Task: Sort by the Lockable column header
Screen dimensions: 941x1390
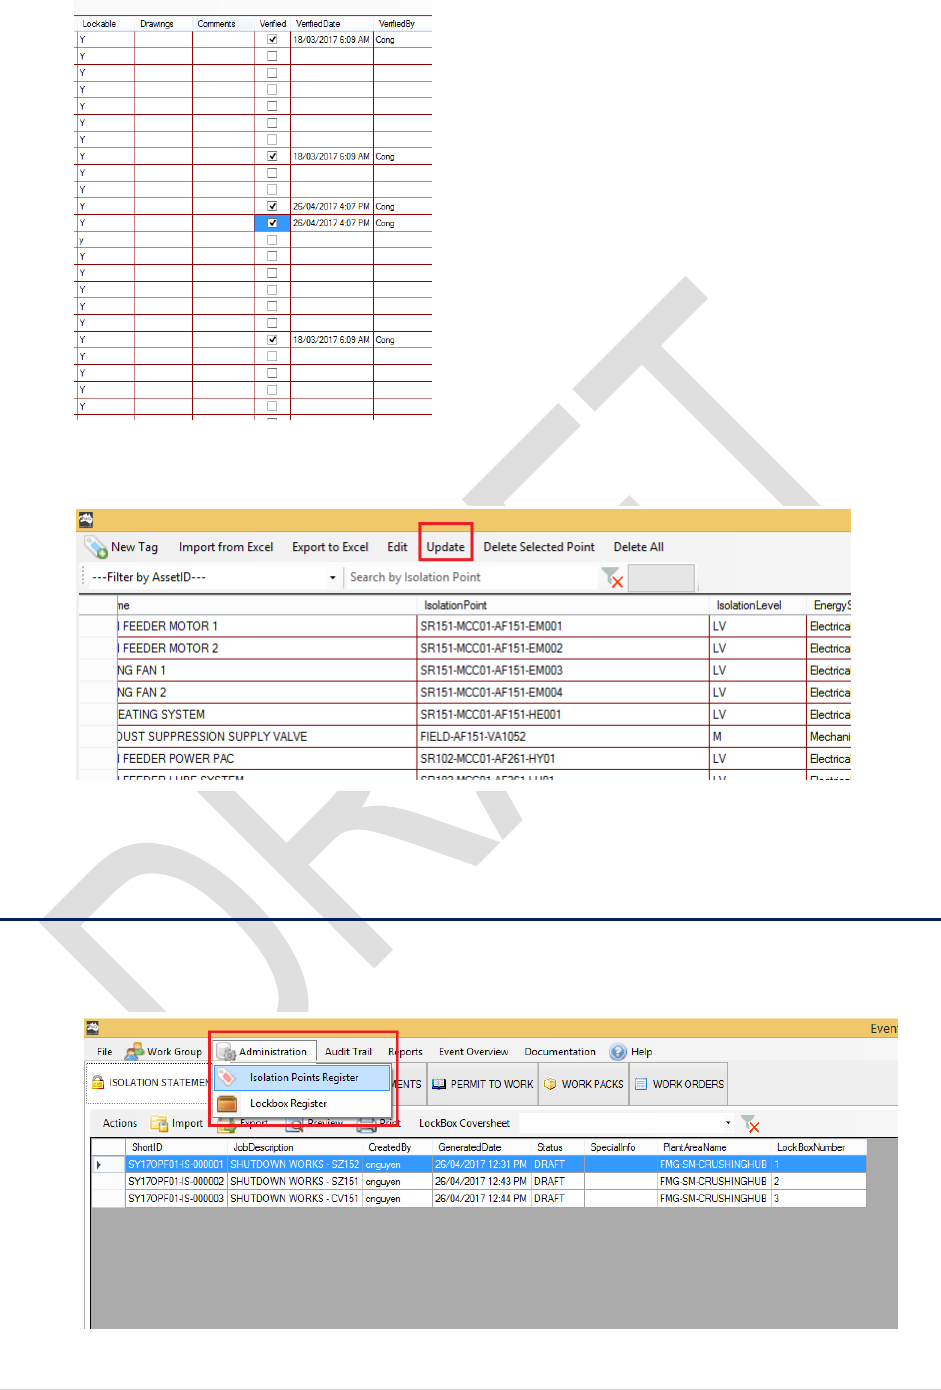Action: (105, 23)
